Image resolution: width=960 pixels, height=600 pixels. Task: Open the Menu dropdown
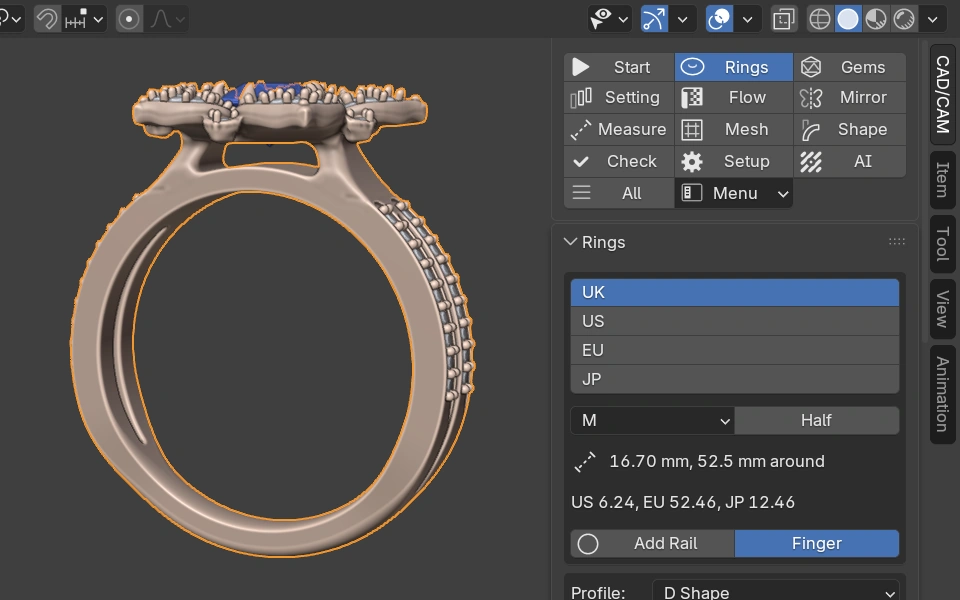coord(733,193)
